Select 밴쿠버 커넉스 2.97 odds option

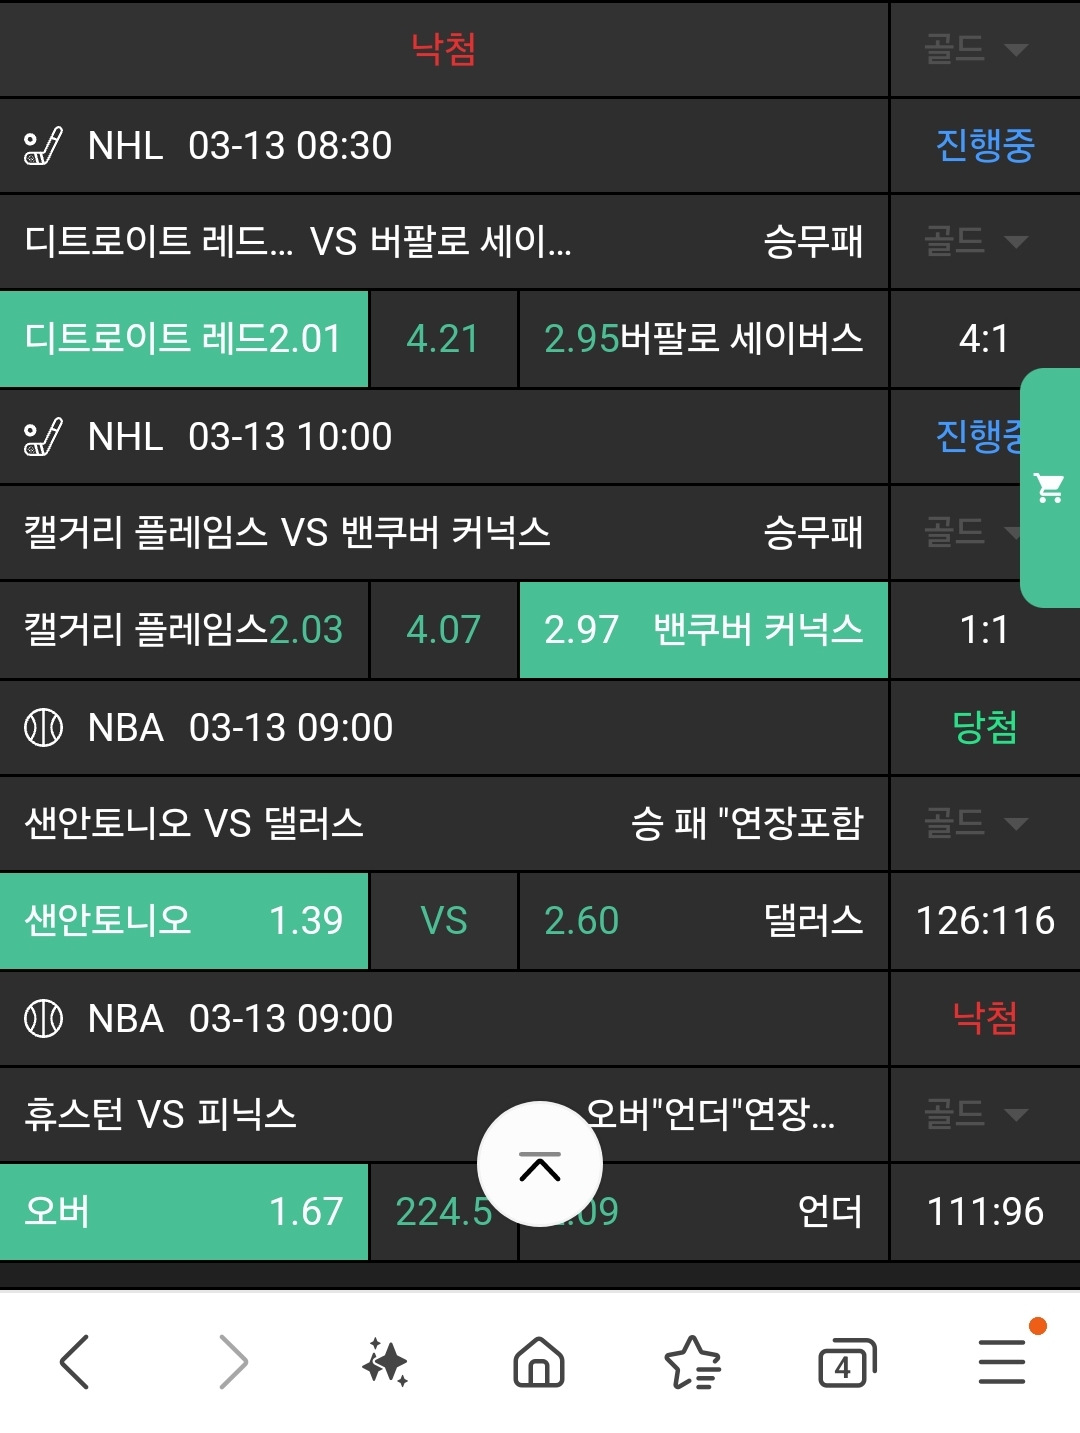click(x=703, y=630)
